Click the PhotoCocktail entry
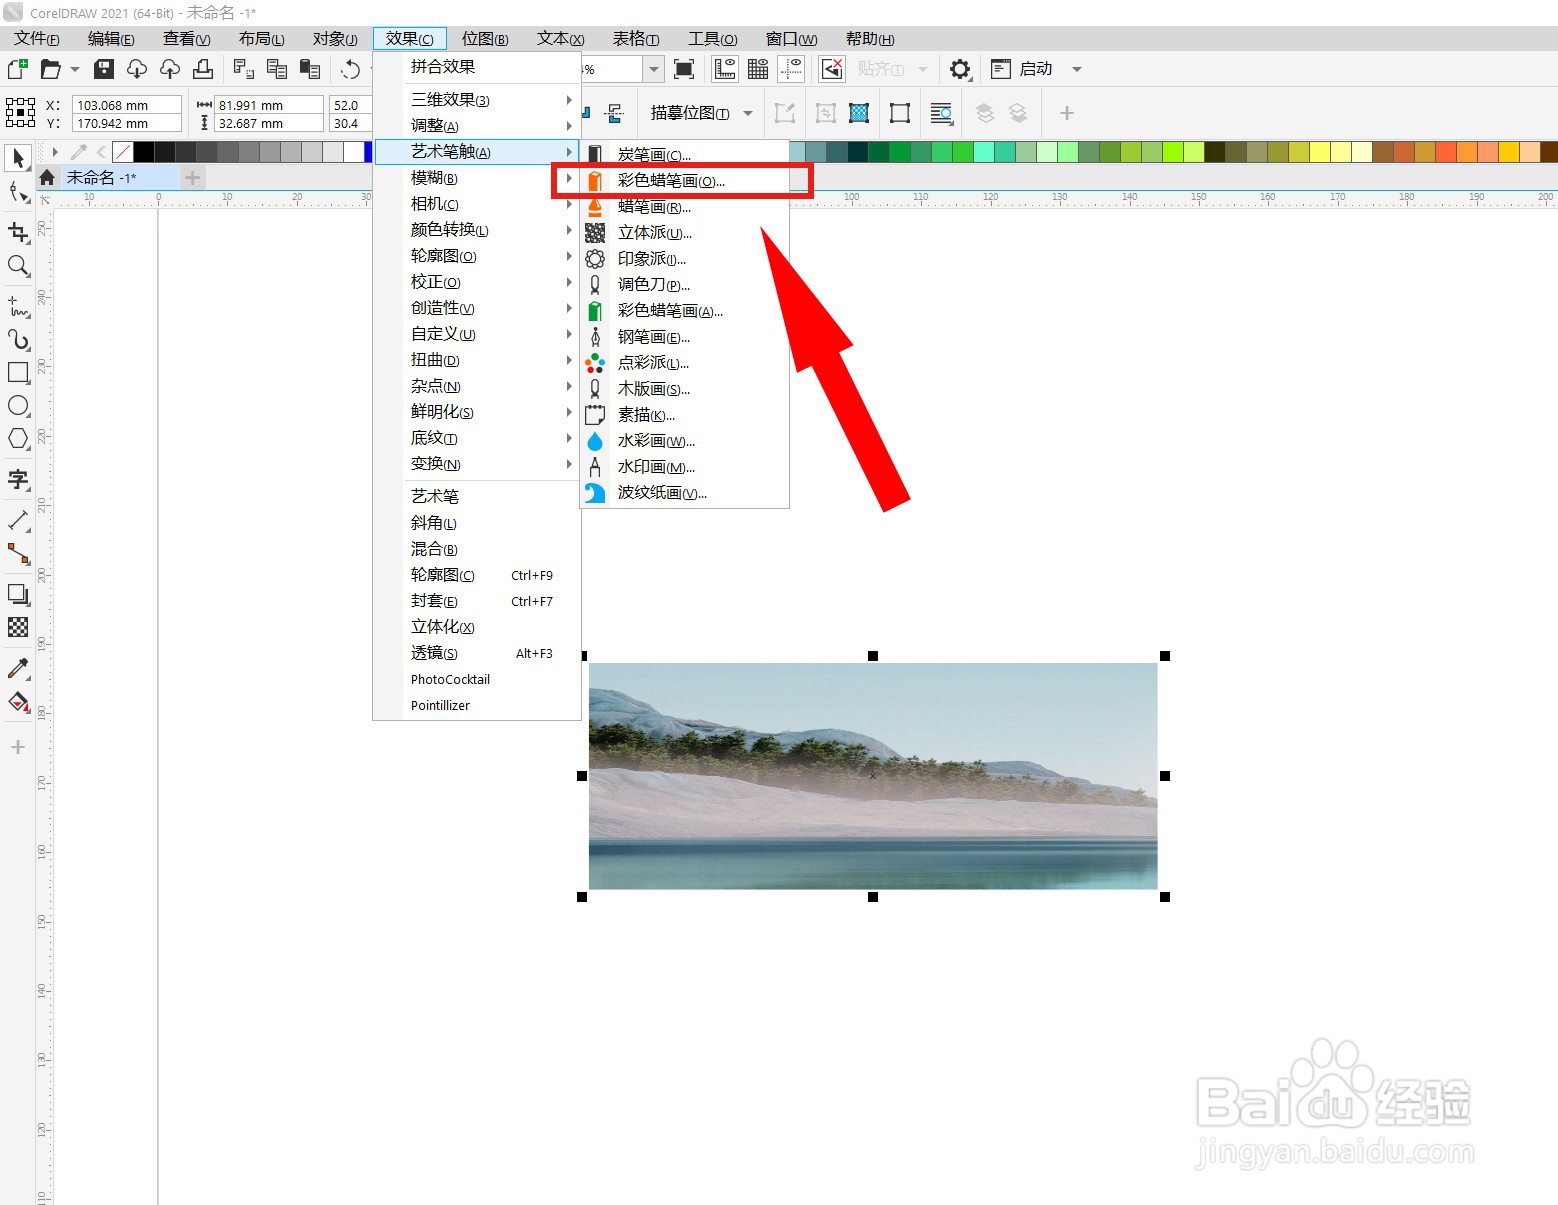Image resolution: width=1558 pixels, height=1205 pixels. 477,679
